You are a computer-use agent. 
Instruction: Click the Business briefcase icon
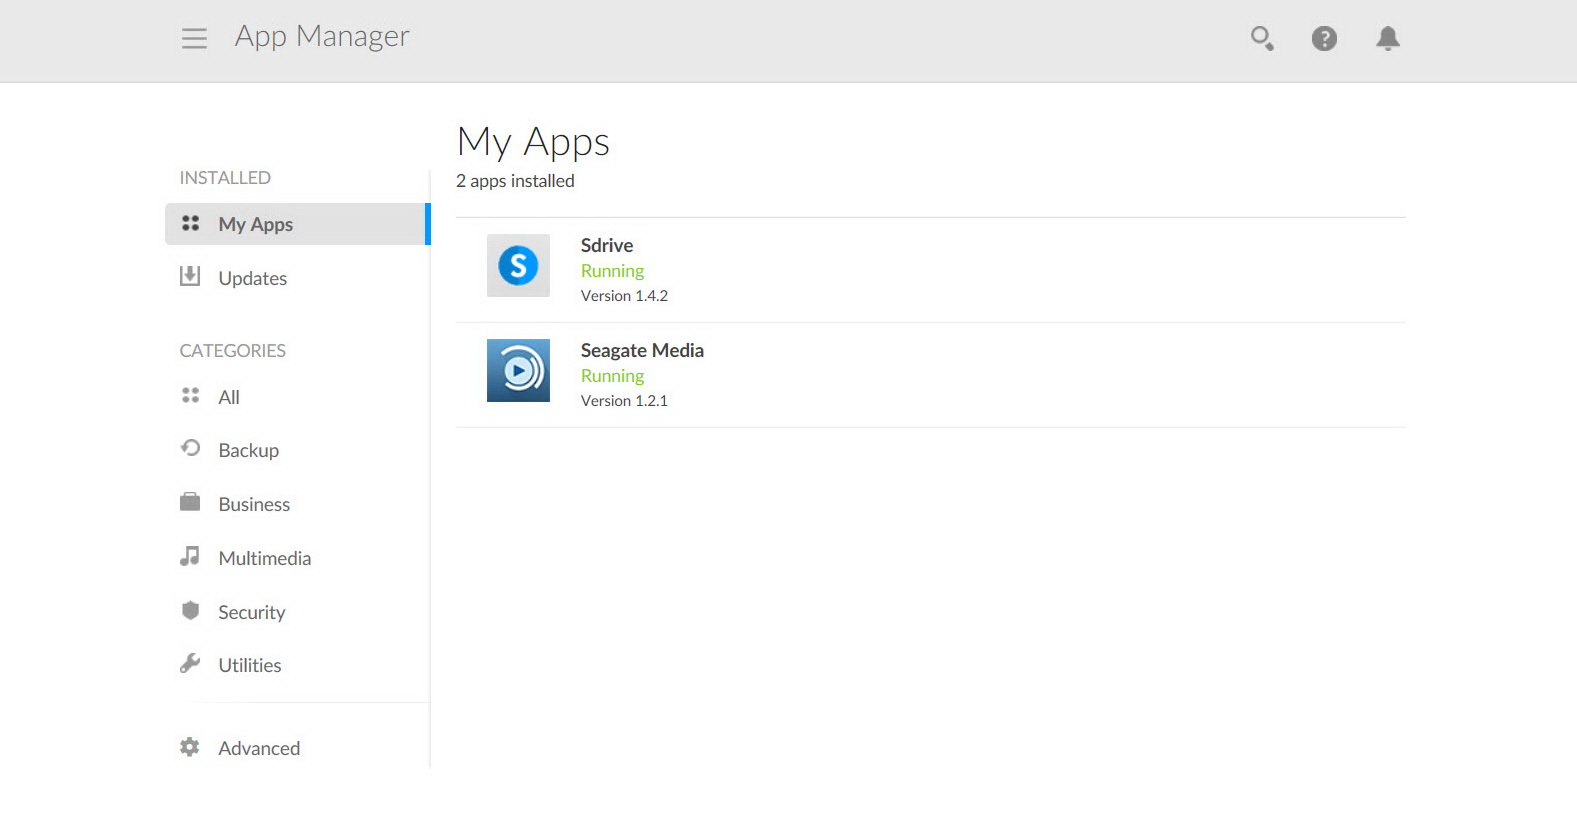(x=190, y=502)
